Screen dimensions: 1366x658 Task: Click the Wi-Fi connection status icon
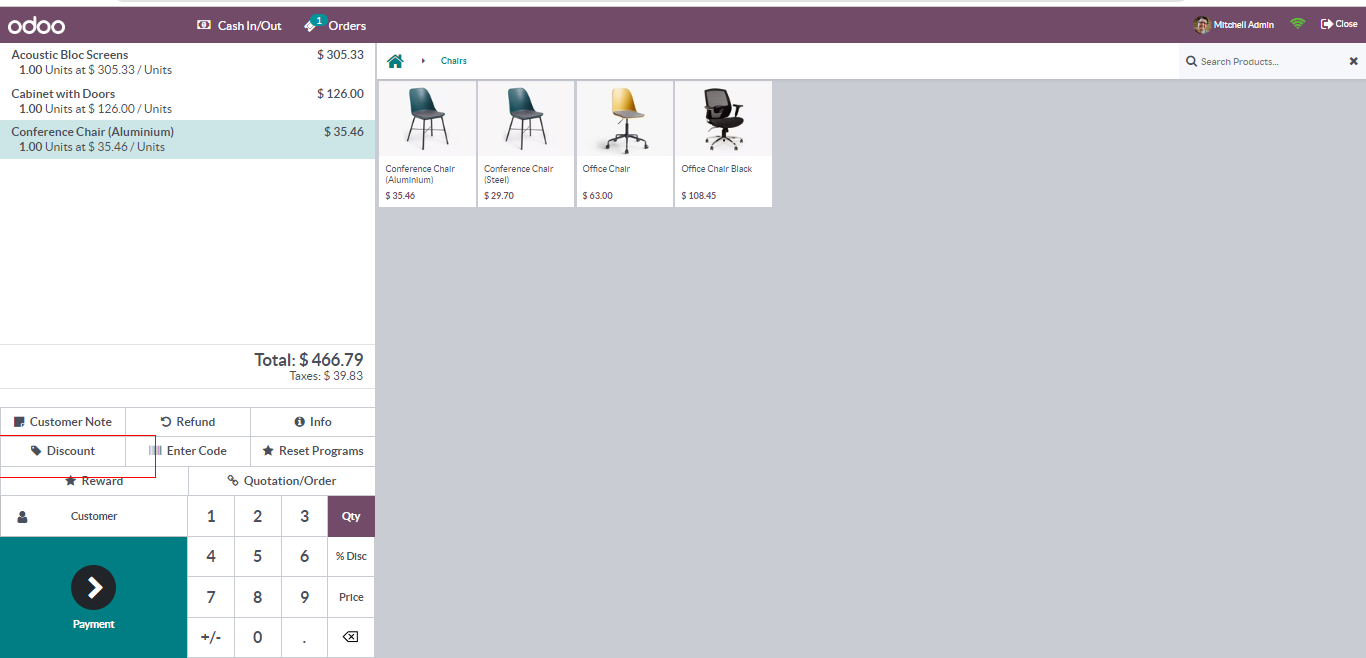[1297, 24]
